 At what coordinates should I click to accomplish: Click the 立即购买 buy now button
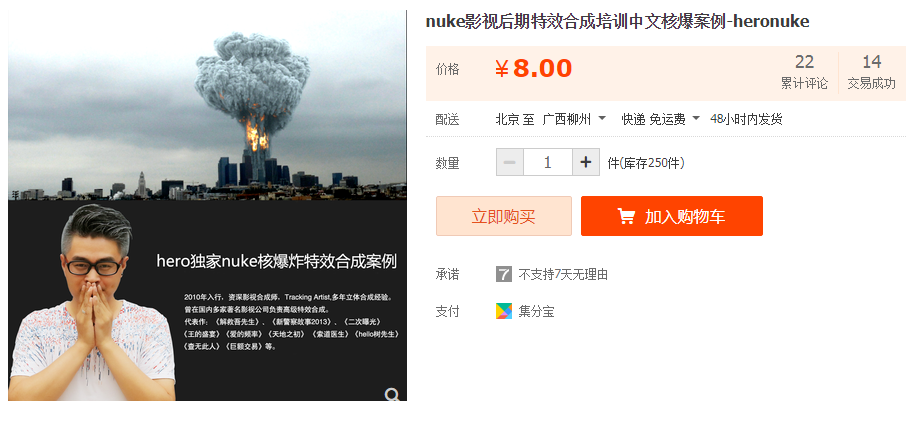click(x=504, y=216)
